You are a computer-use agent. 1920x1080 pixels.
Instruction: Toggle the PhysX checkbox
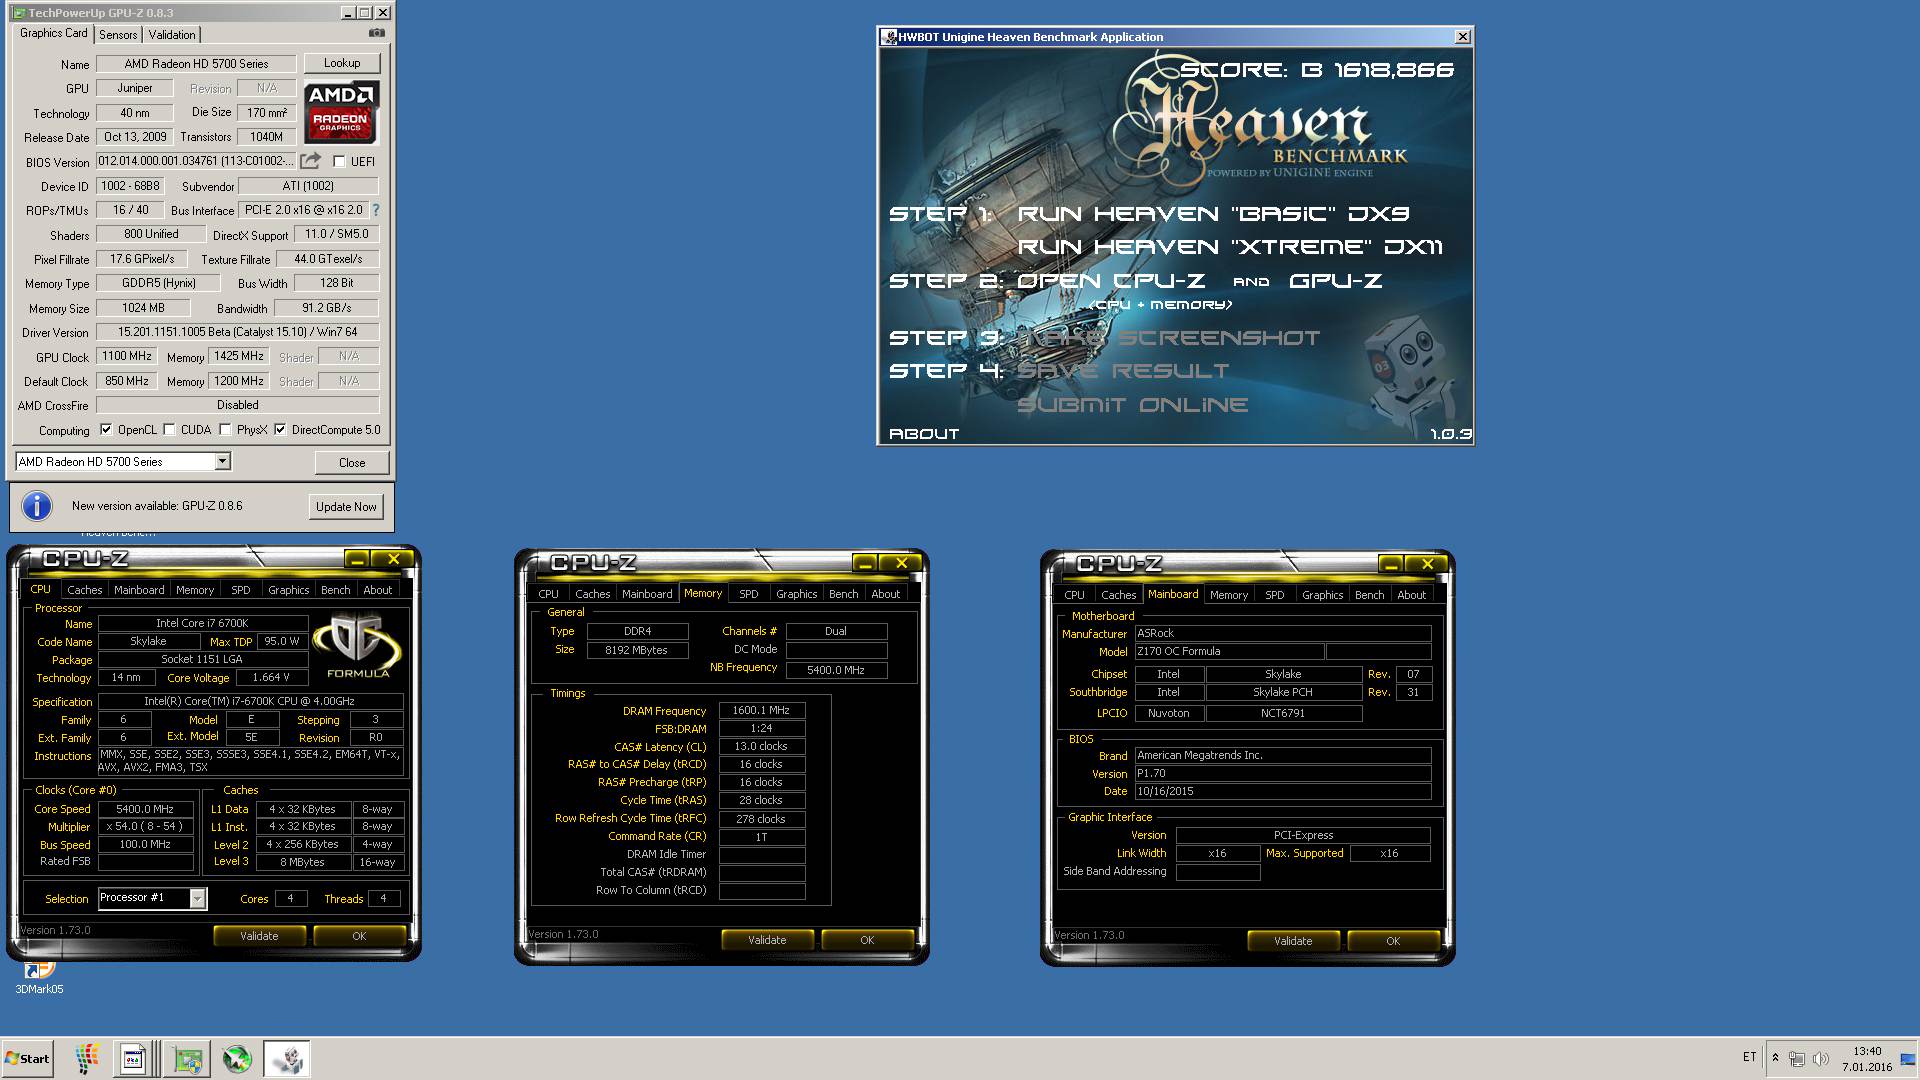point(226,430)
